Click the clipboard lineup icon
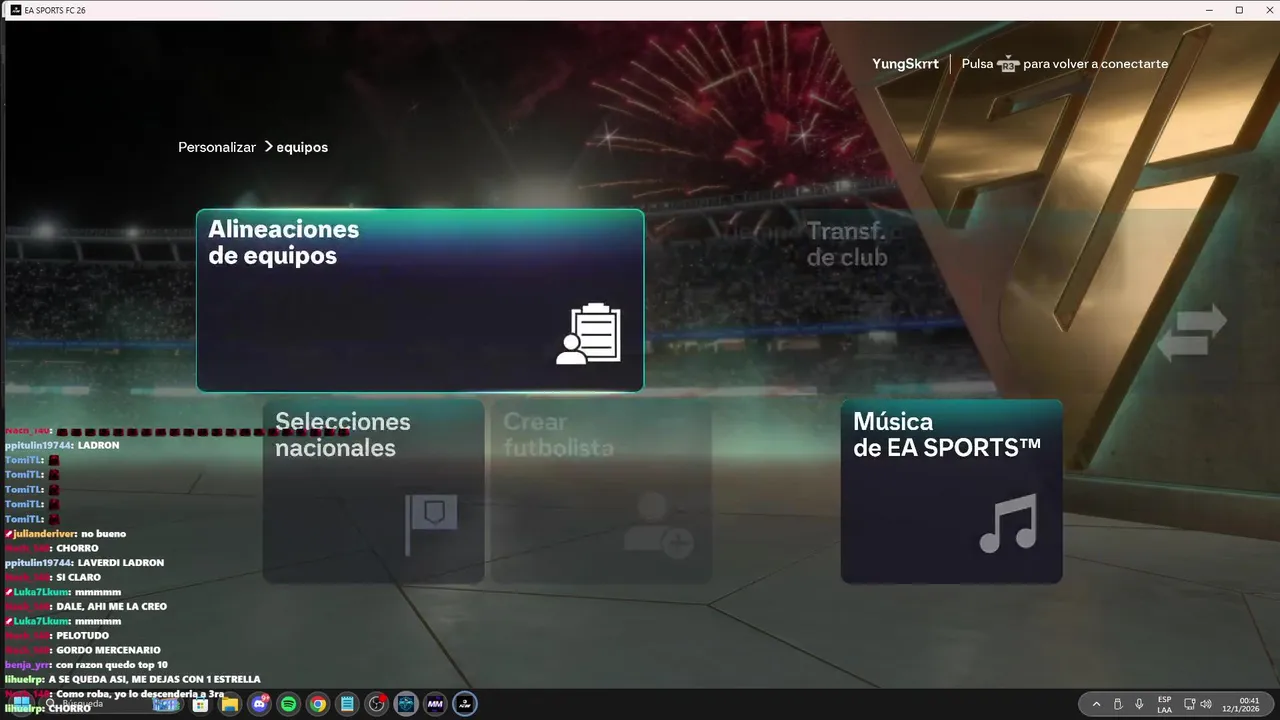The image size is (1280, 720). click(588, 334)
